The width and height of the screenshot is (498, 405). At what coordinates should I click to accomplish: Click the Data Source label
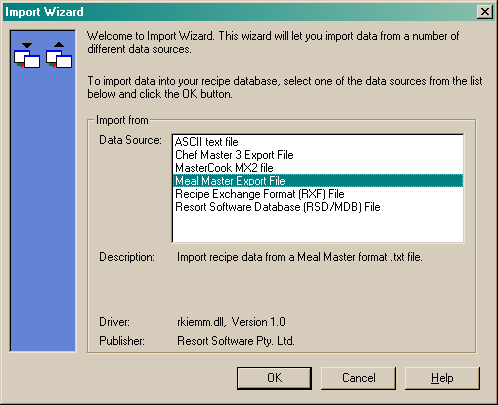130,140
